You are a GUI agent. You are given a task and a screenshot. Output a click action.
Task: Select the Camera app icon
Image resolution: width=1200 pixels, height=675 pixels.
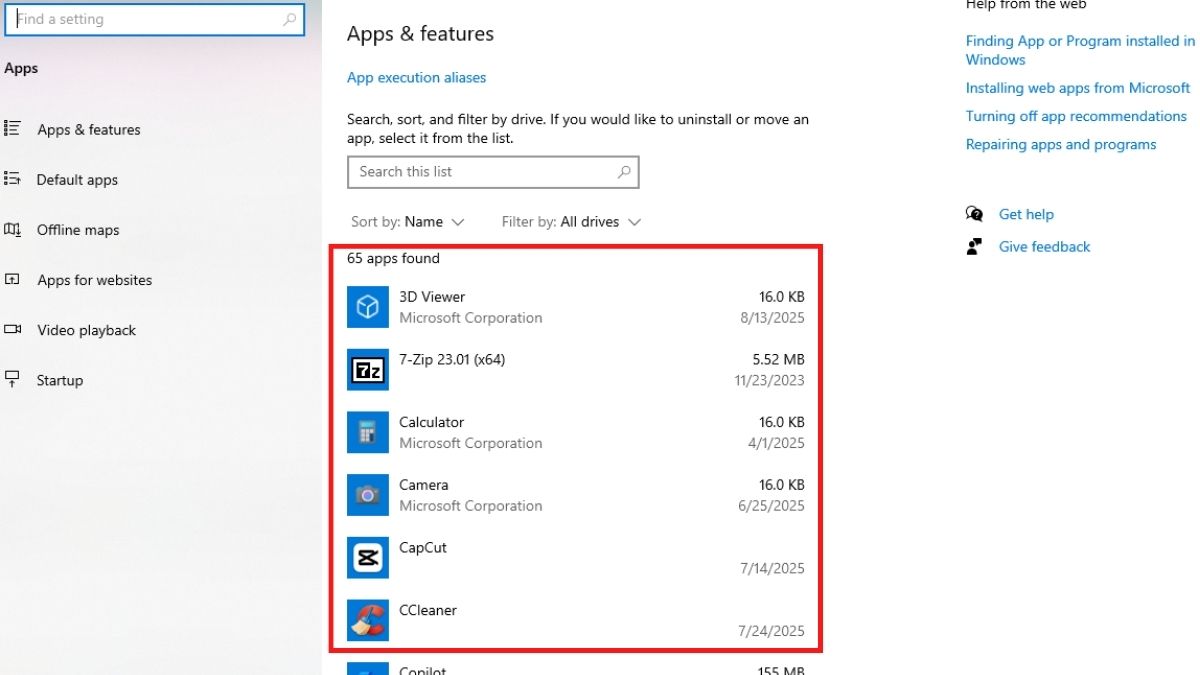[368, 495]
